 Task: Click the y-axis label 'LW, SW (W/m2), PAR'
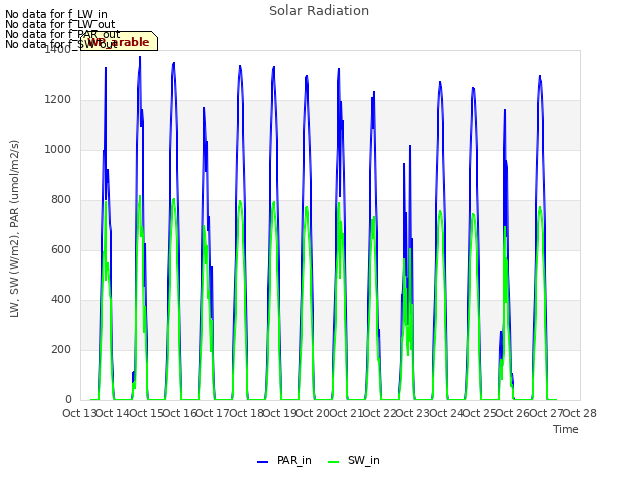[14, 229]
